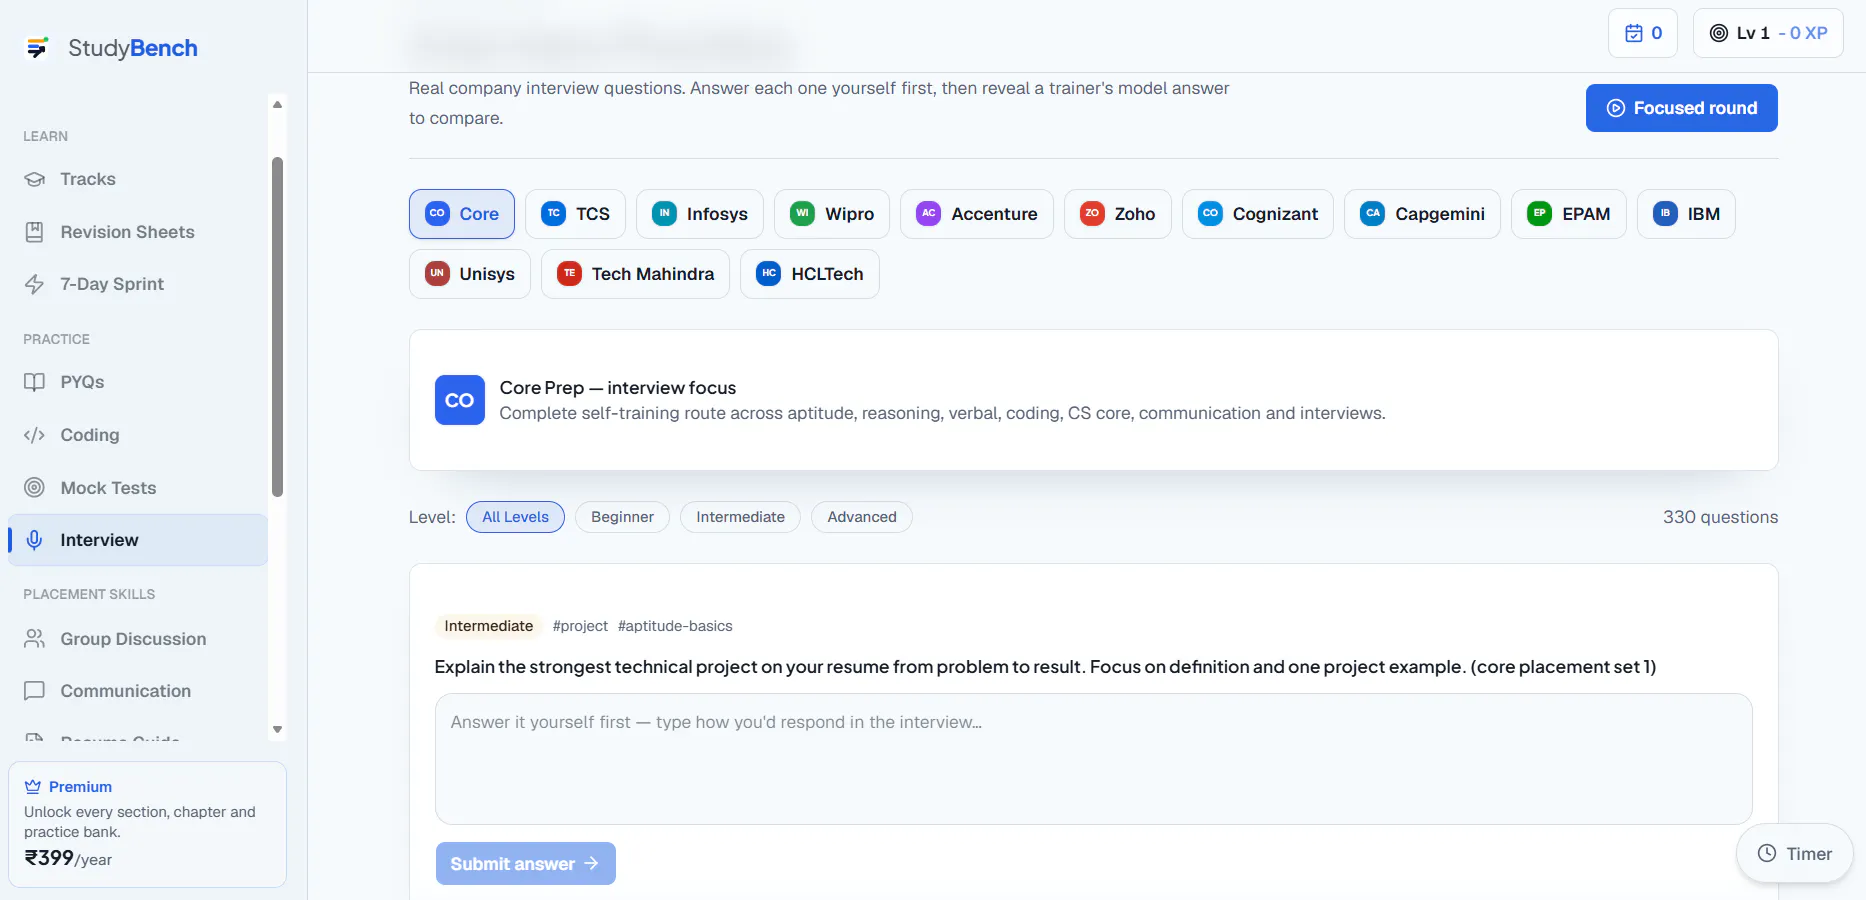1866x900 pixels.
Task: Select the IBM company filter
Action: [1686, 214]
